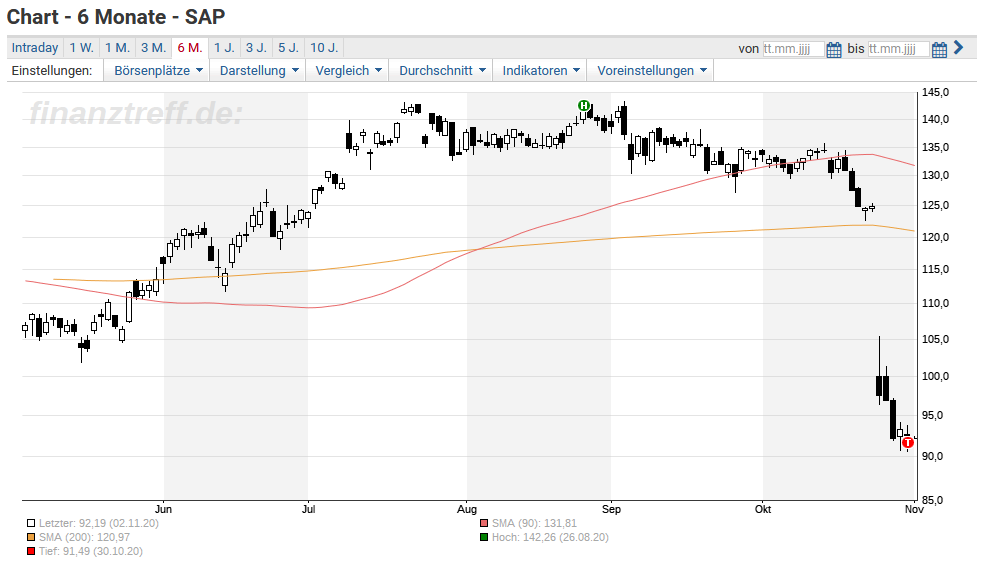This screenshot has width=986, height=570.
Task: Select the 3 M. time range tab
Action: tap(153, 48)
